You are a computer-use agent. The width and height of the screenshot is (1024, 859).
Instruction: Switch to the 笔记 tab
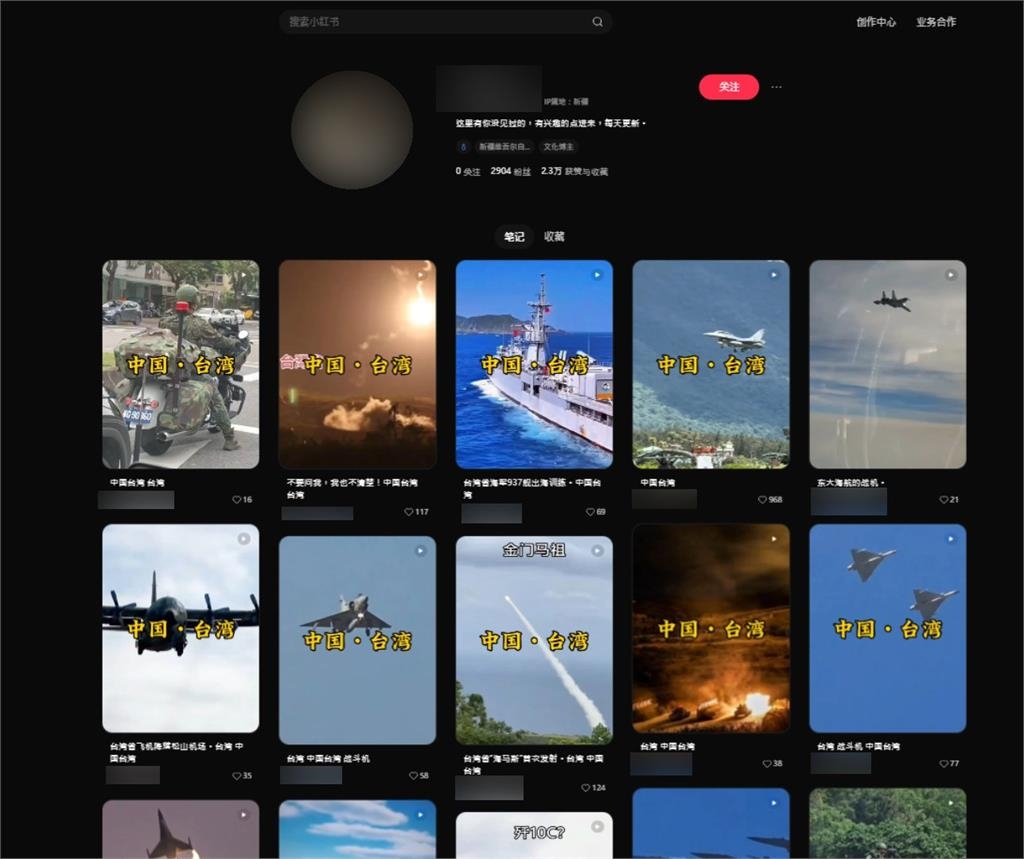tap(513, 237)
